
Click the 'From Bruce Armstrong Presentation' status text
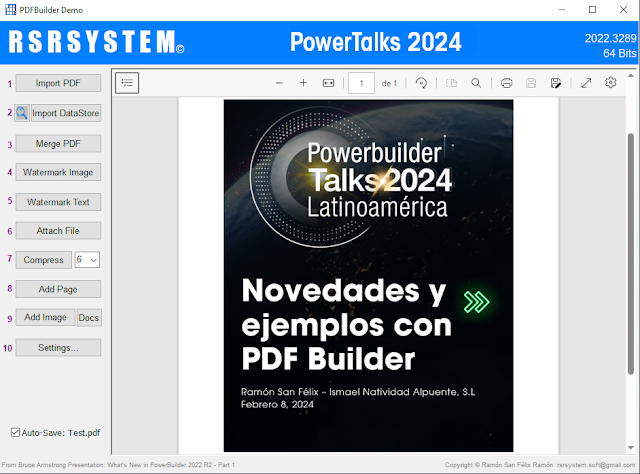click(x=118, y=465)
